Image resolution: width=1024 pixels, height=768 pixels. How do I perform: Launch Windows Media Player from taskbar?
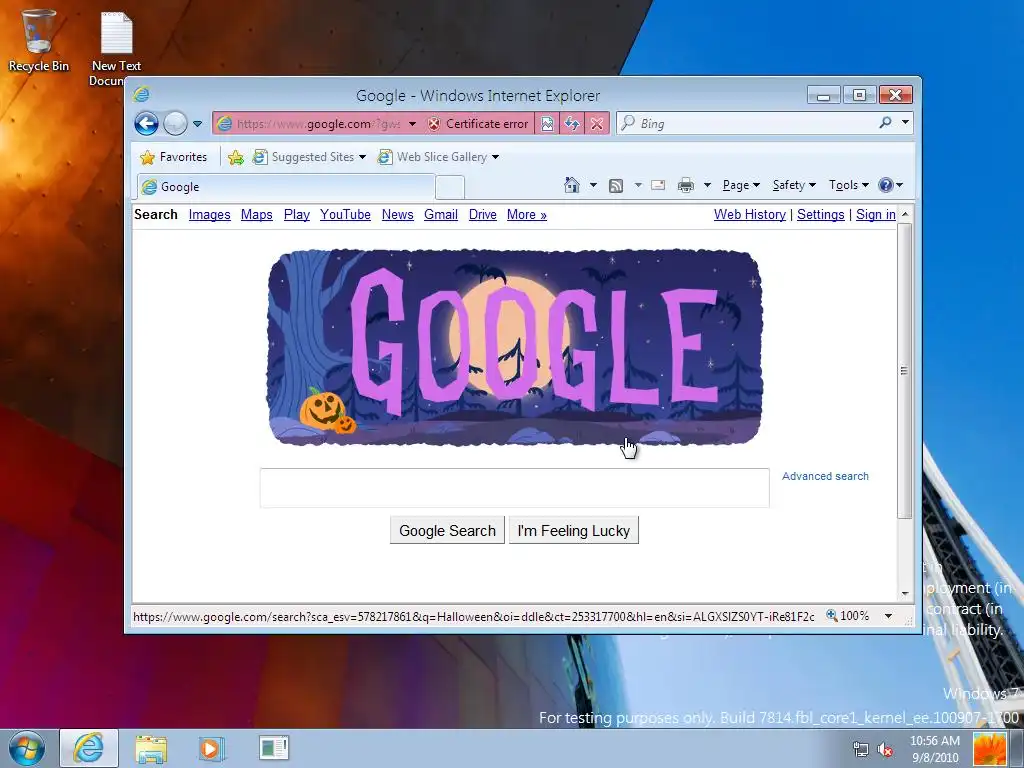point(211,748)
